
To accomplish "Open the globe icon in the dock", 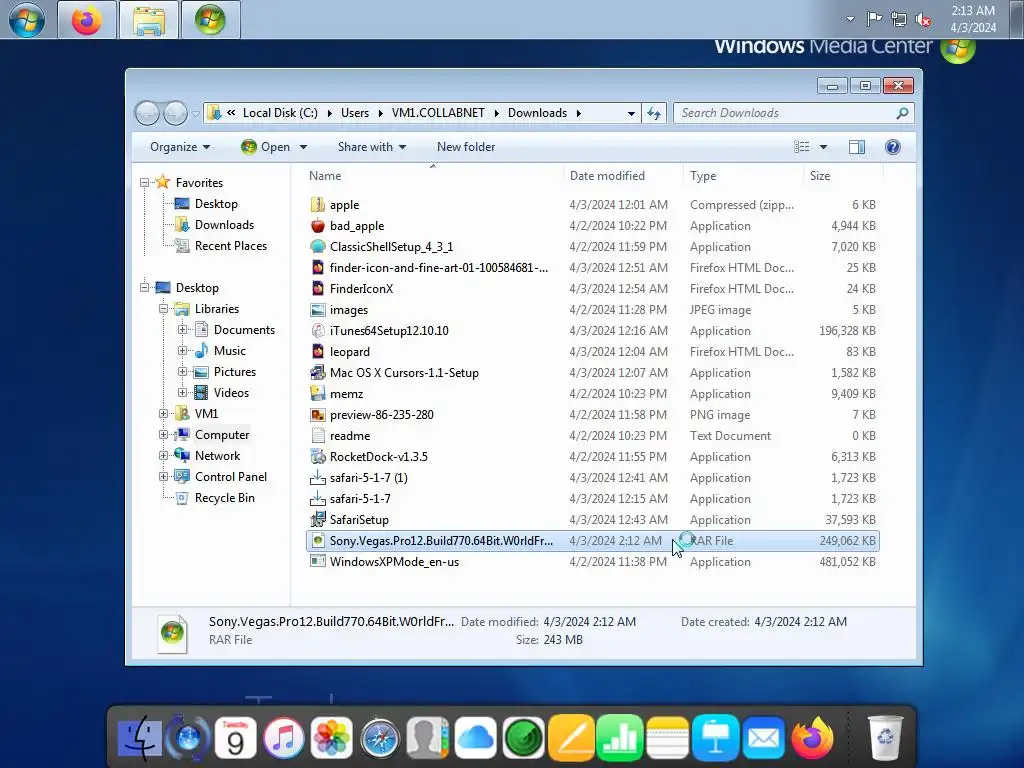I will [188, 738].
